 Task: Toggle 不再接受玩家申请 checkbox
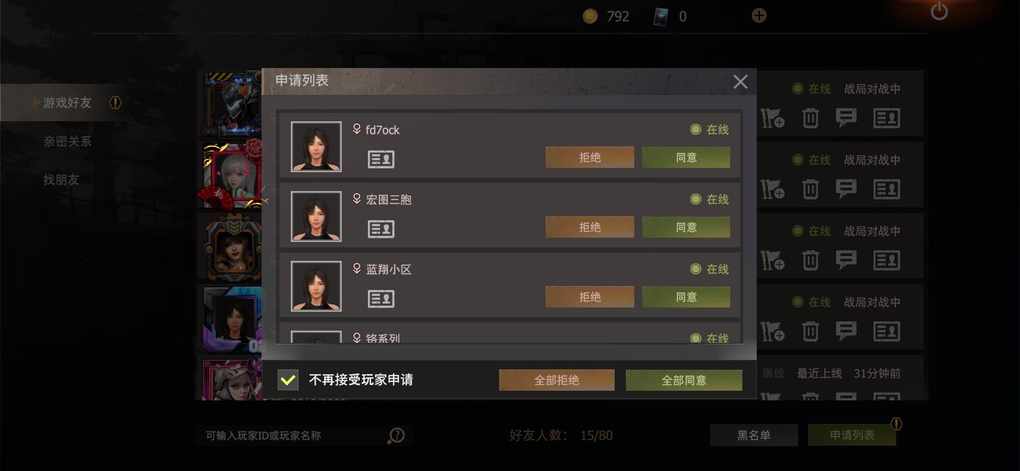click(288, 380)
